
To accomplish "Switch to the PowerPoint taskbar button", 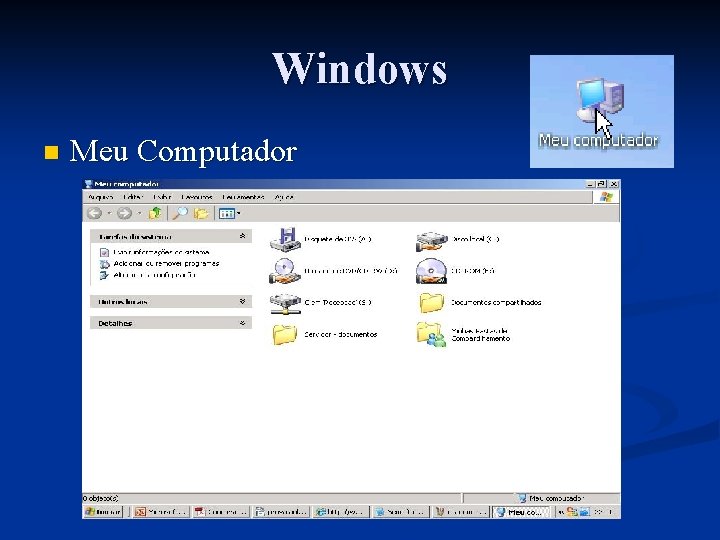I will (x=161, y=512).
